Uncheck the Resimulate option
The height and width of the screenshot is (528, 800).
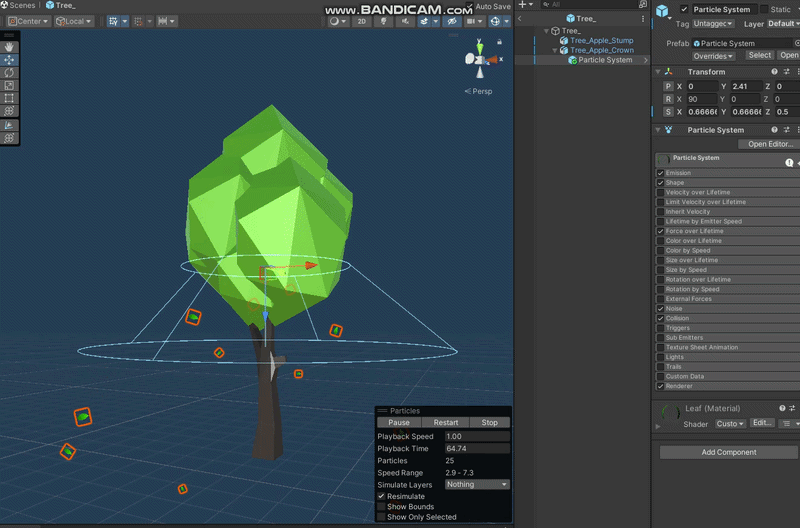381,496
